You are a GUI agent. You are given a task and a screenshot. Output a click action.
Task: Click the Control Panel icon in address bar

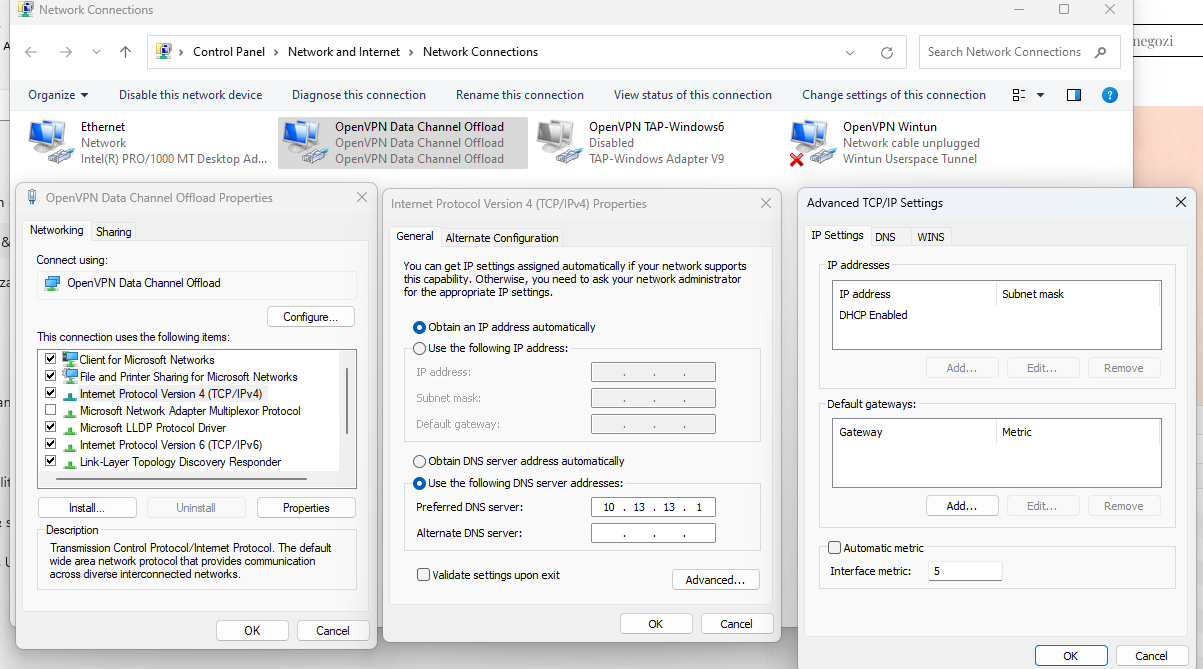coord(164,52)
